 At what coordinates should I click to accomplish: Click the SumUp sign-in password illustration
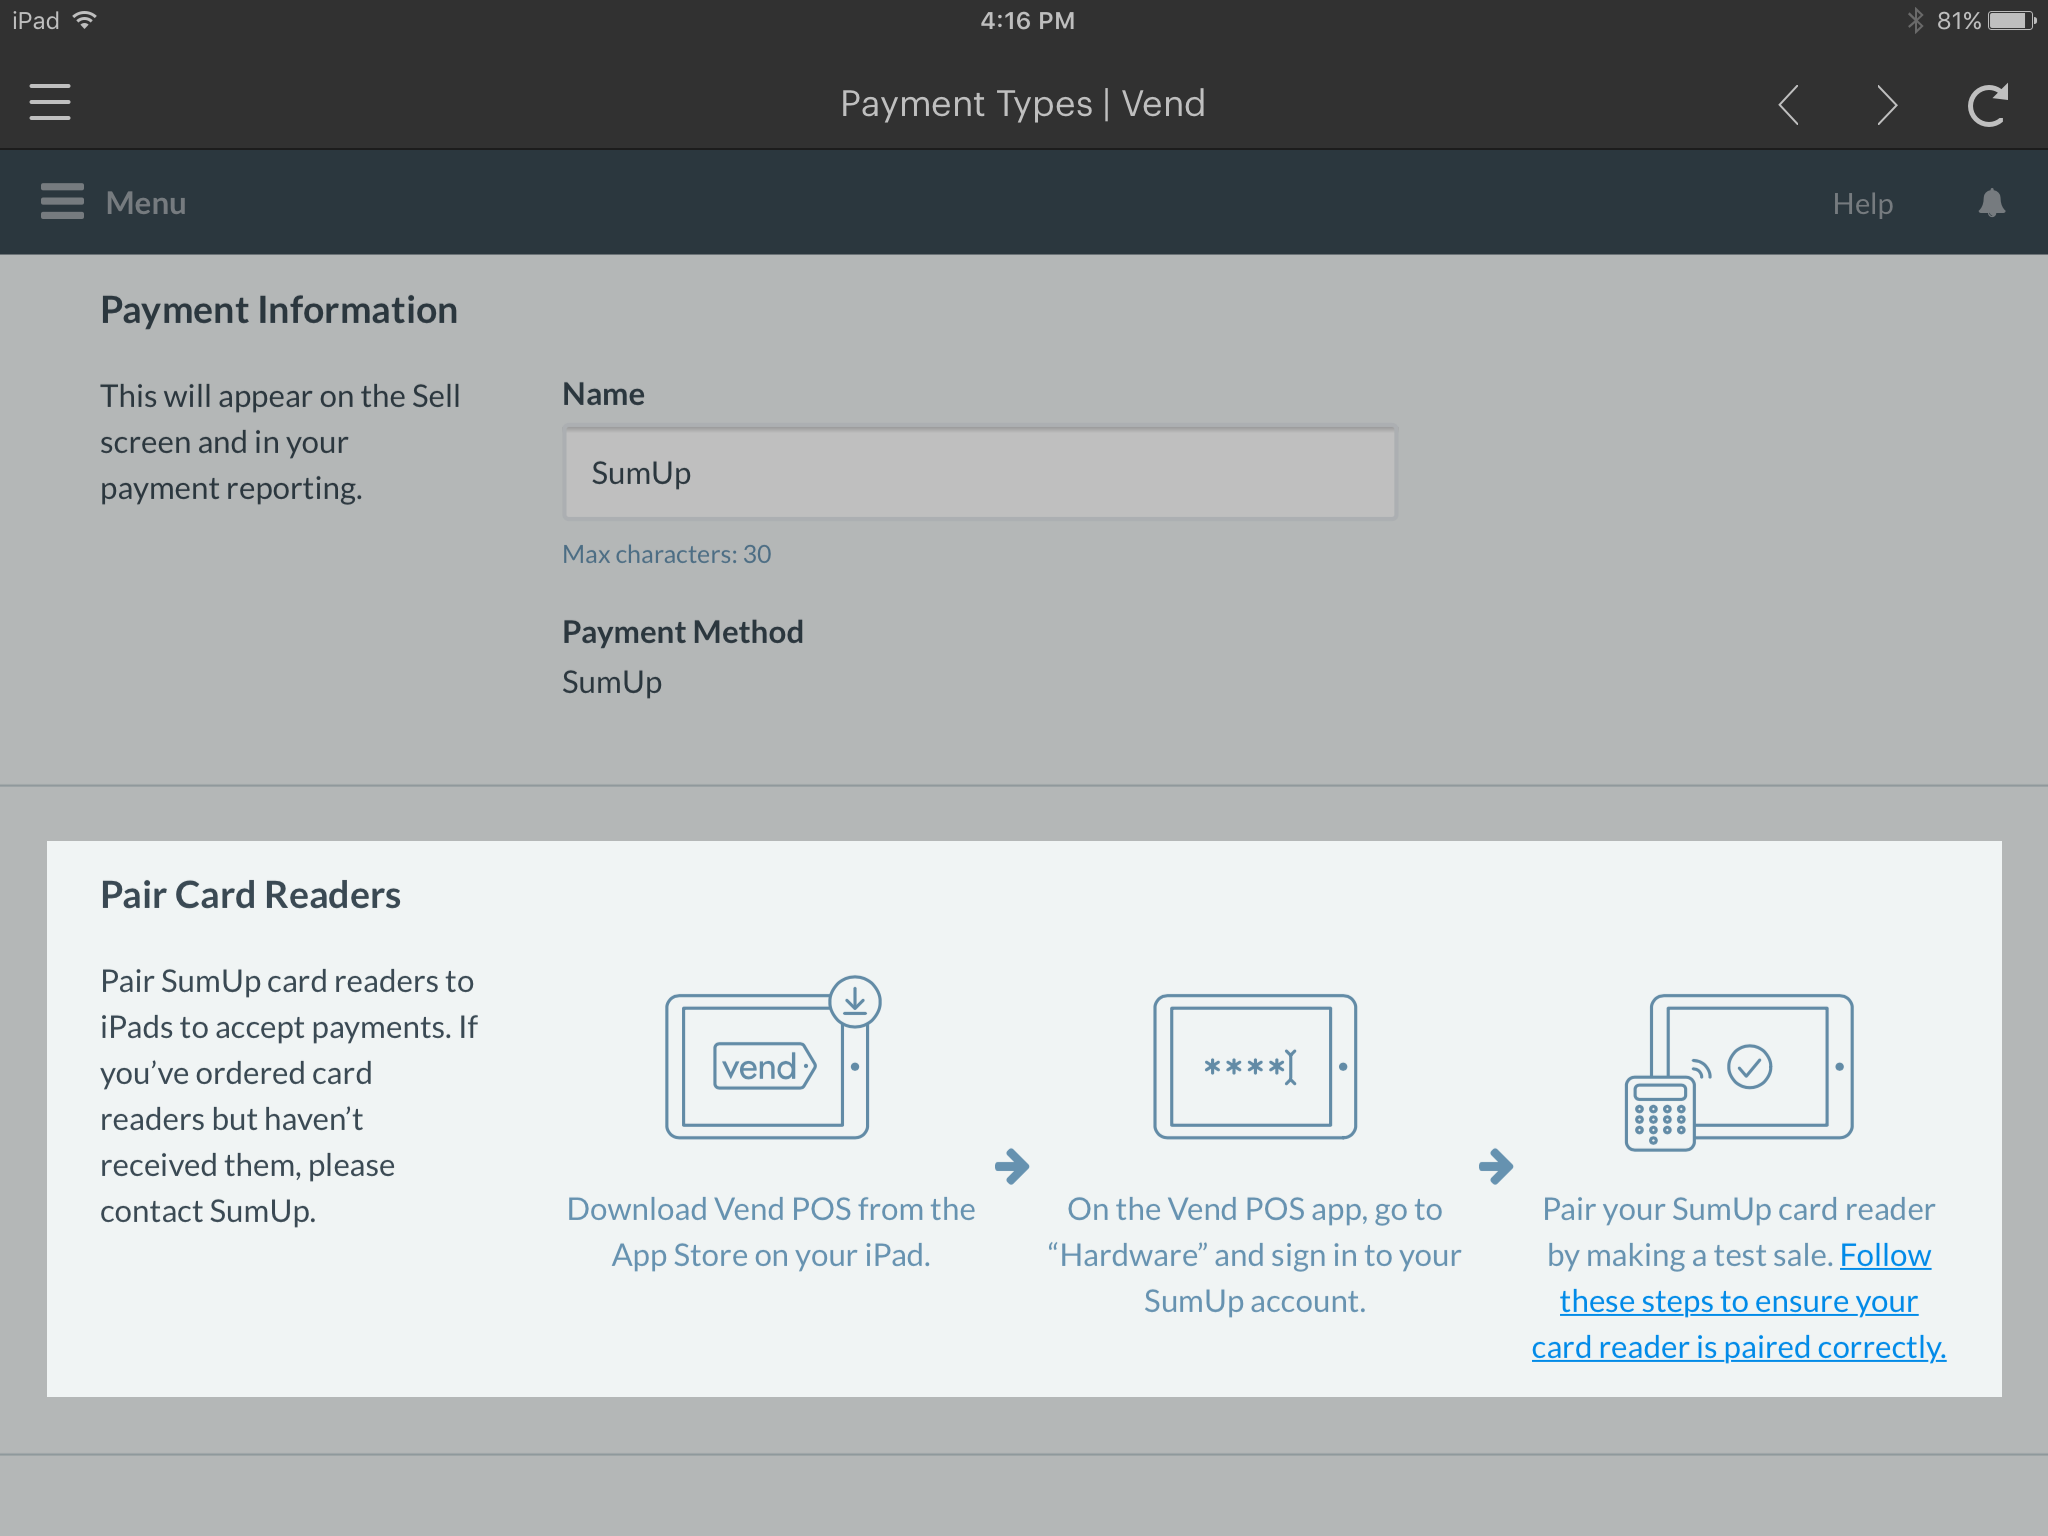point(1255,1067)
